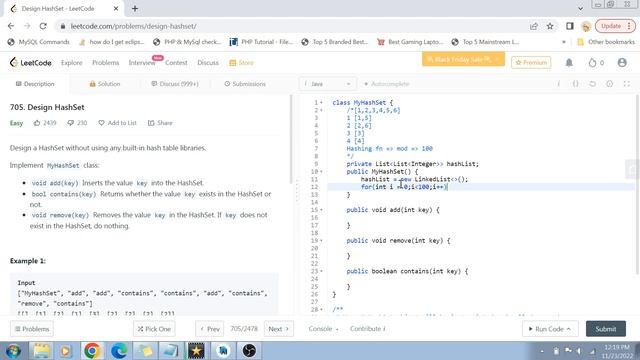Click the curly braces format icon
Viewport: 640px width, 360px height.
(x=575, y=84)
